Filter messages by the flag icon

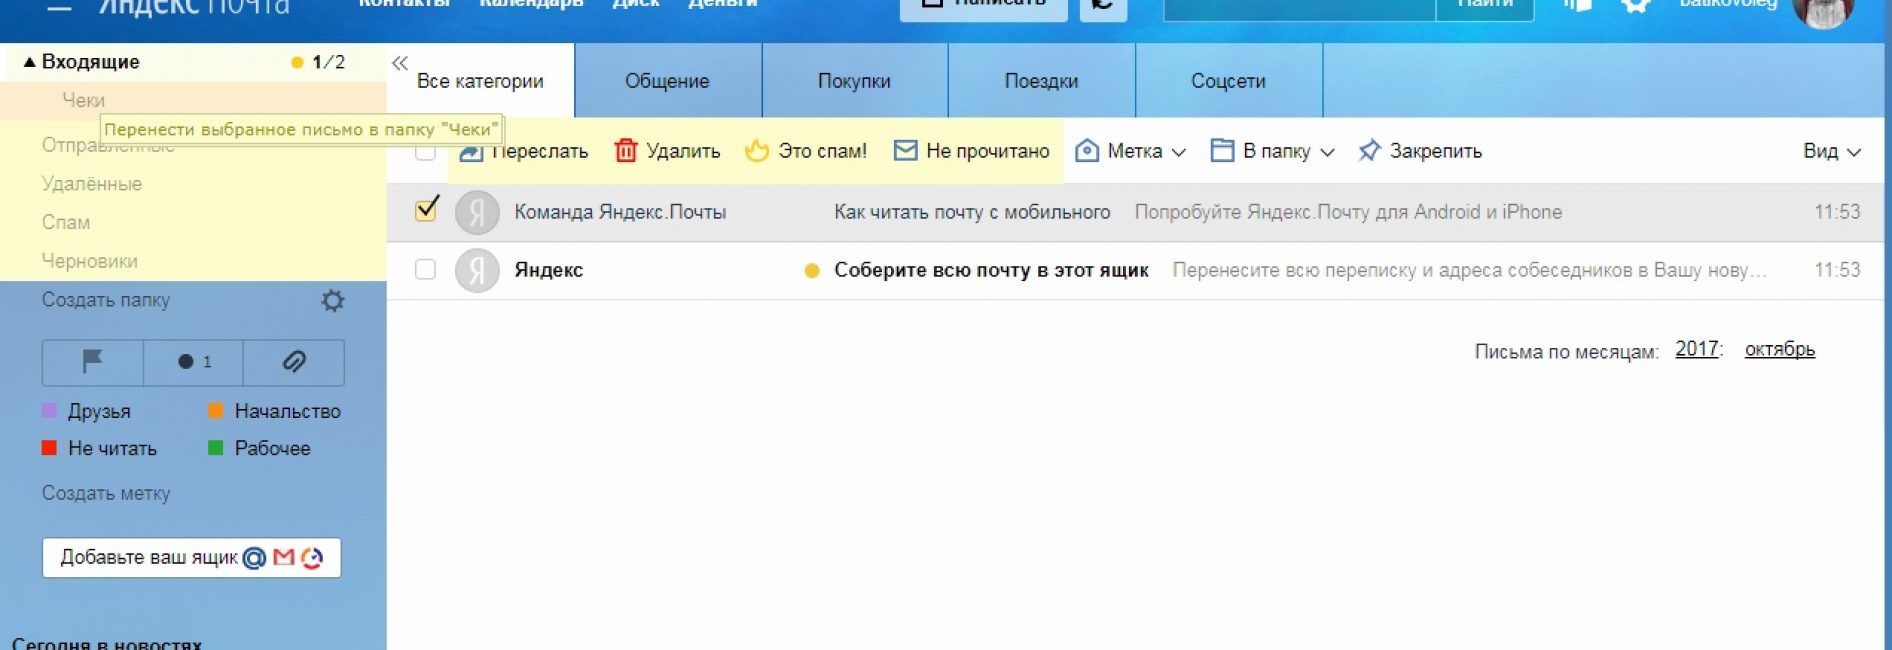pyautogui.click(x=93, y=362)
